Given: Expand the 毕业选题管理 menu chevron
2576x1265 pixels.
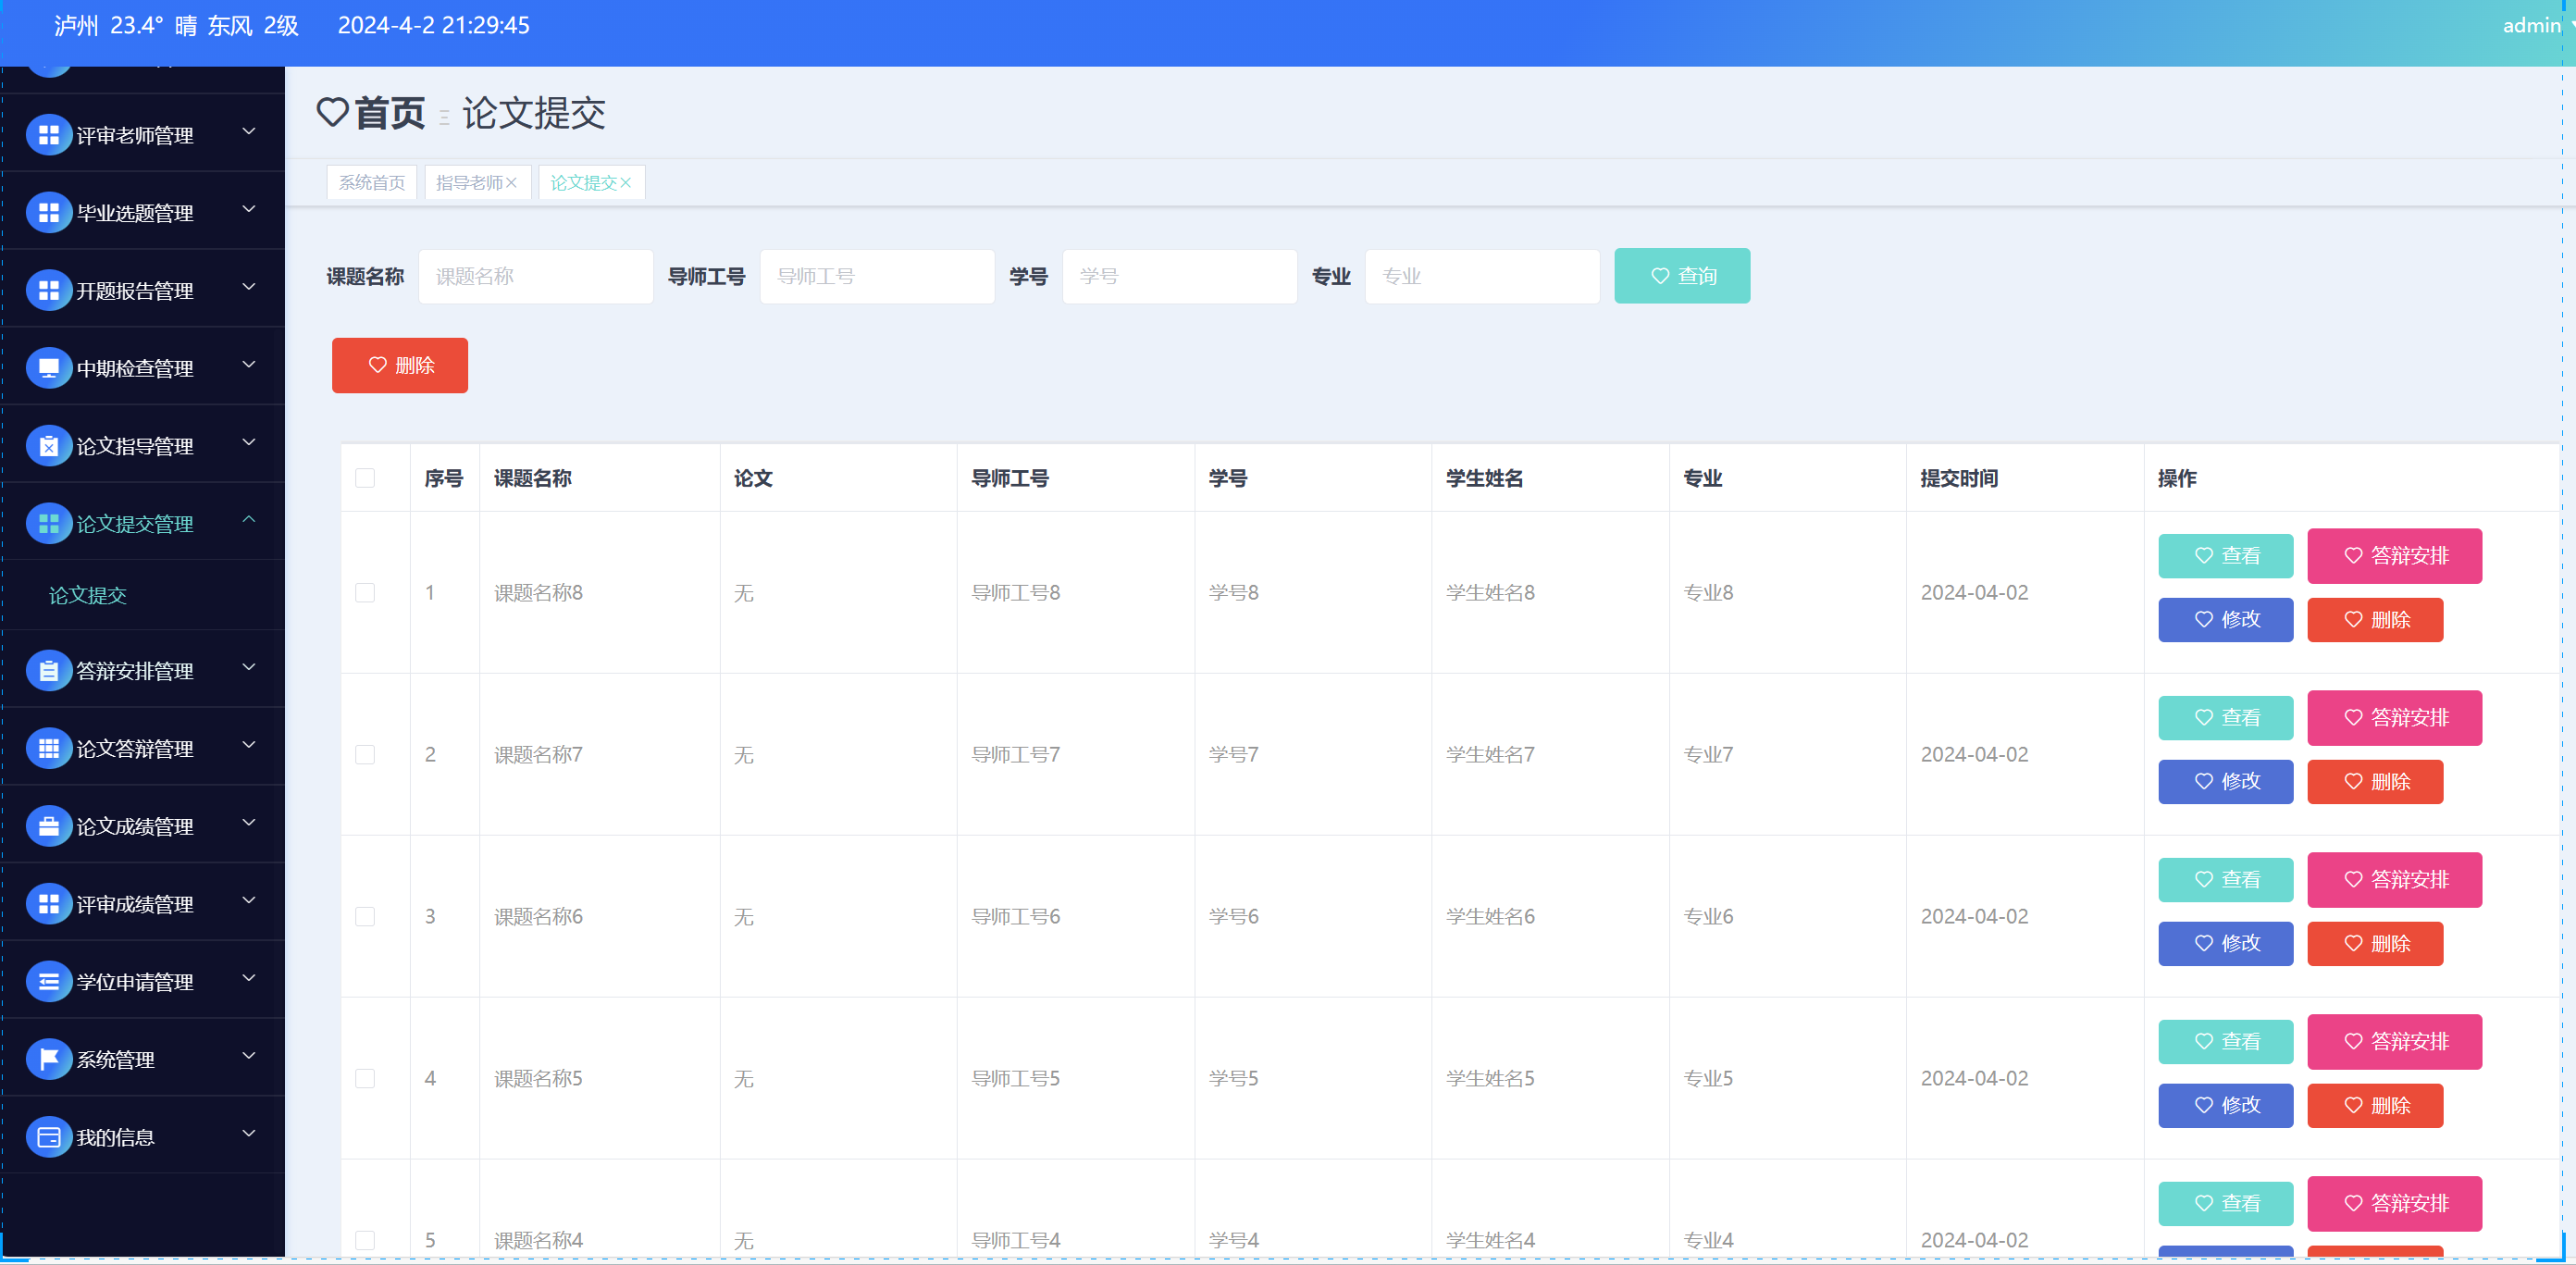Looking at the screenshot, I should (249, 210).
